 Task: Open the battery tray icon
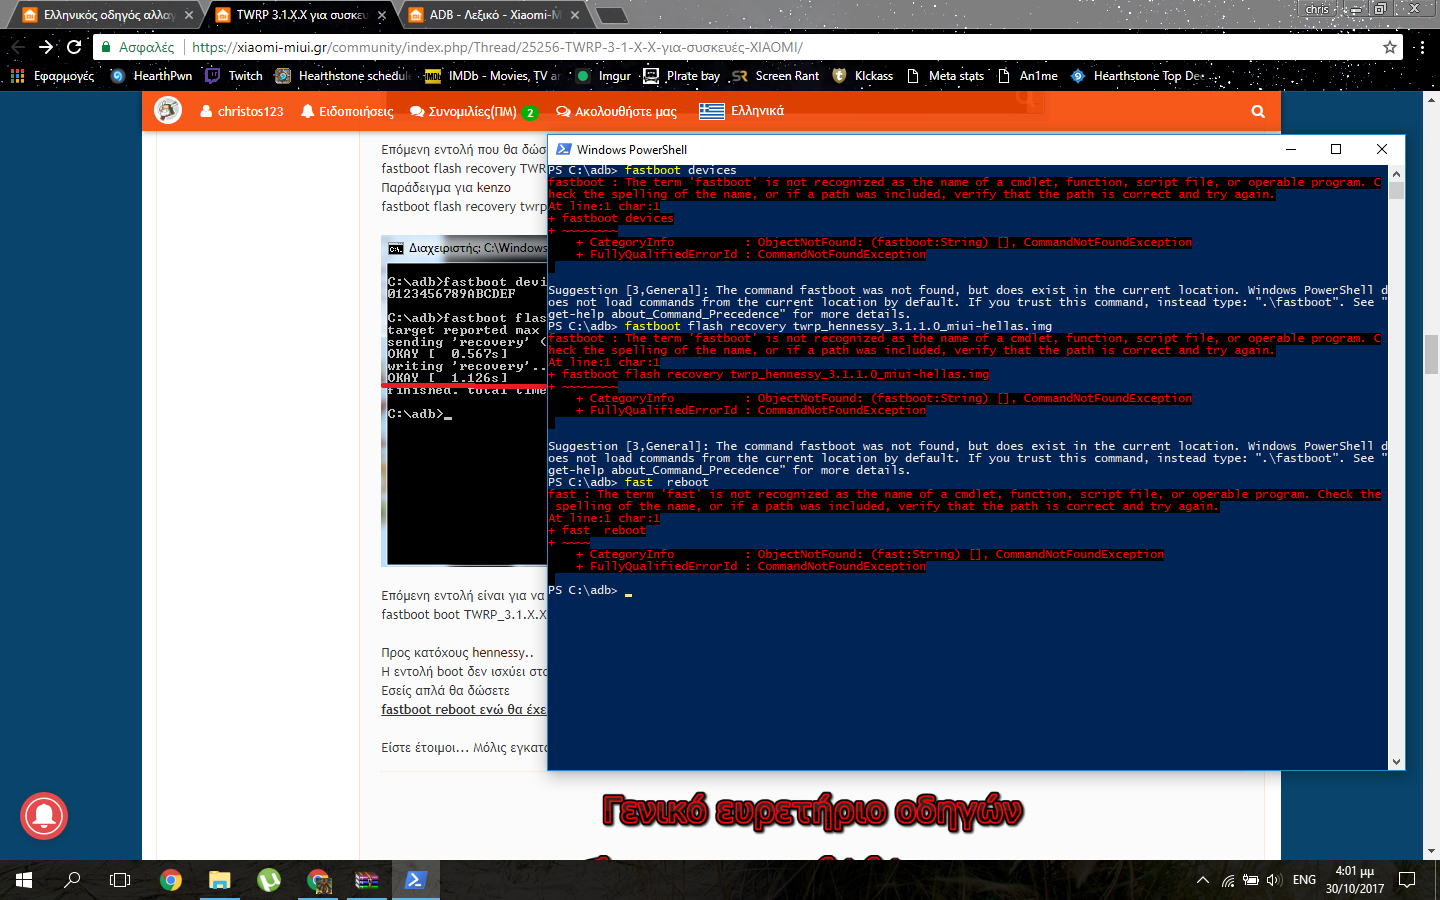tap(1251, 880)
